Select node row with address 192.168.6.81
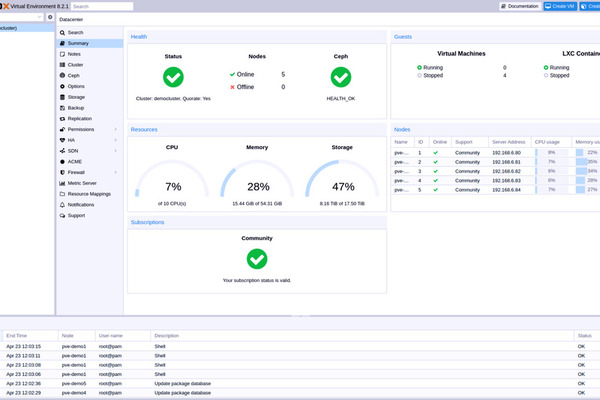 (496, 162)
